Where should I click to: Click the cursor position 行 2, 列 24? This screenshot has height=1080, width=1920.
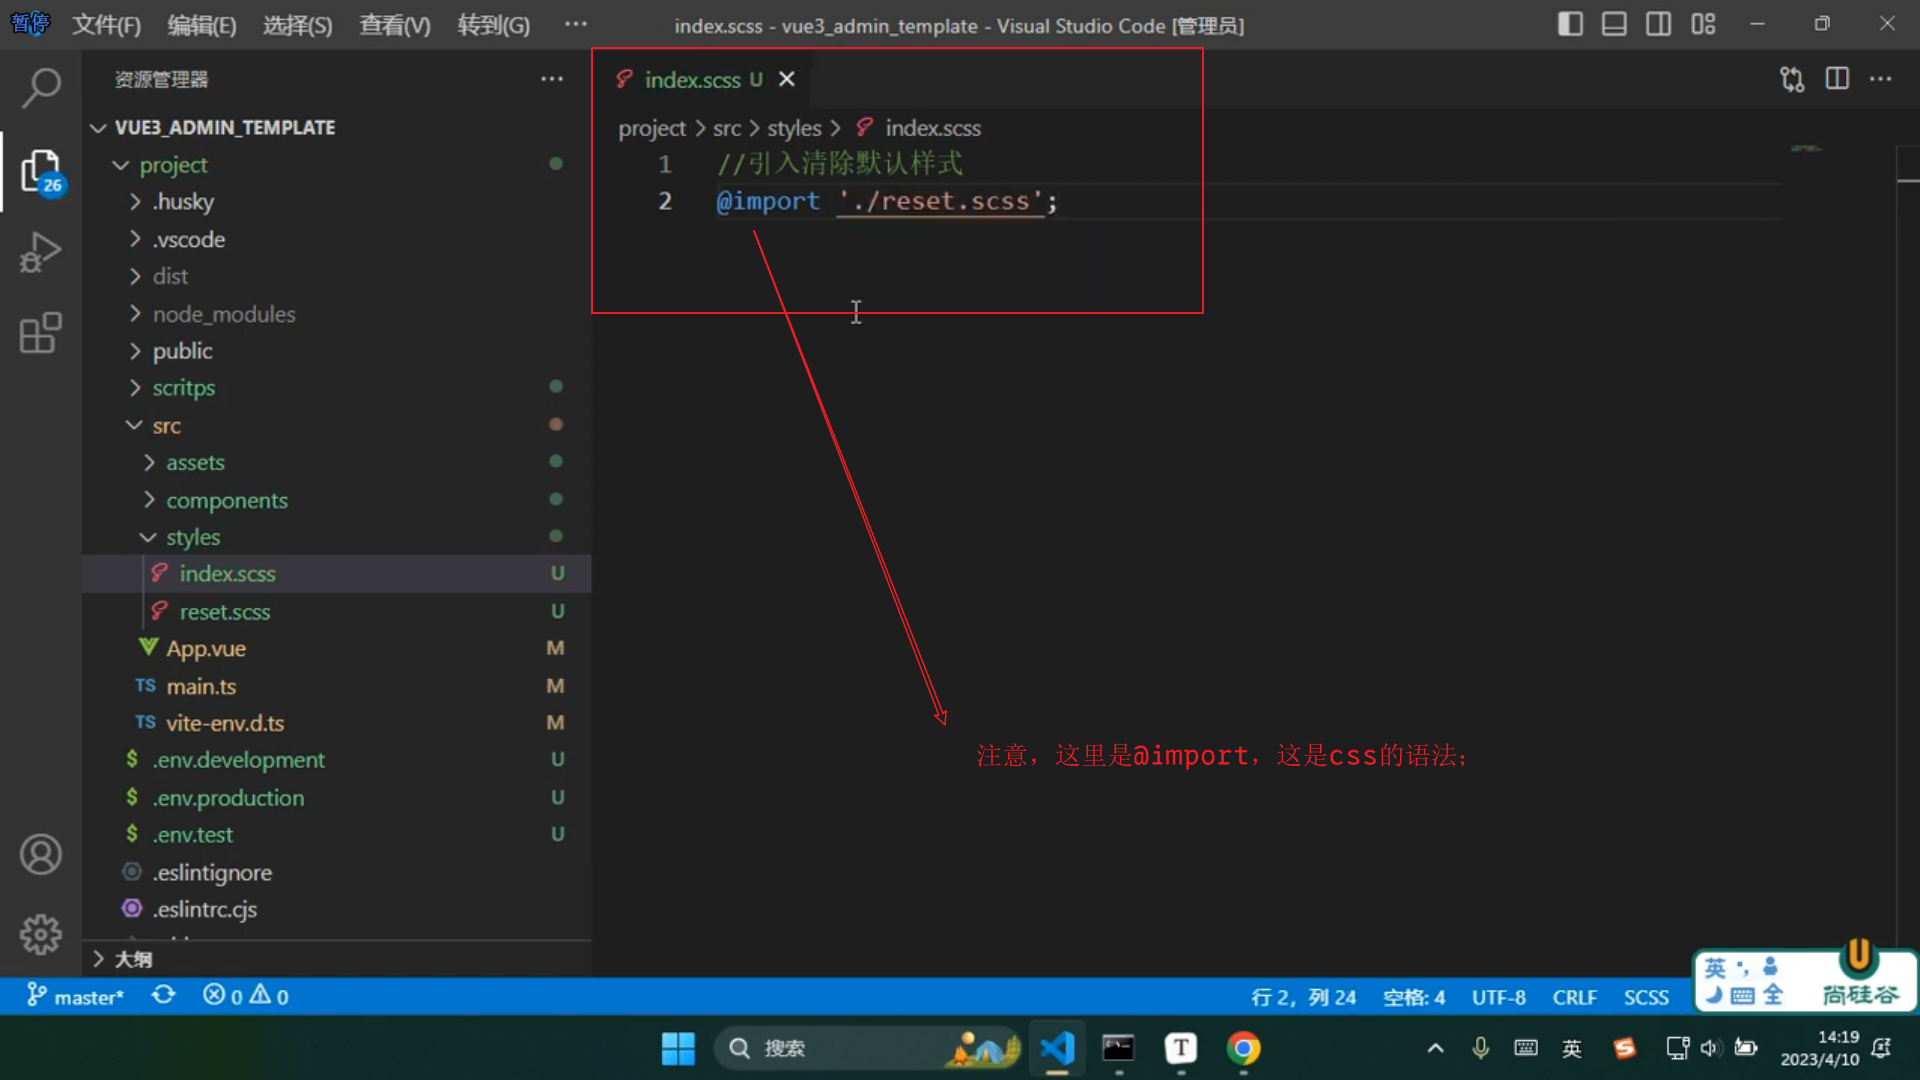coord(1304,997)
